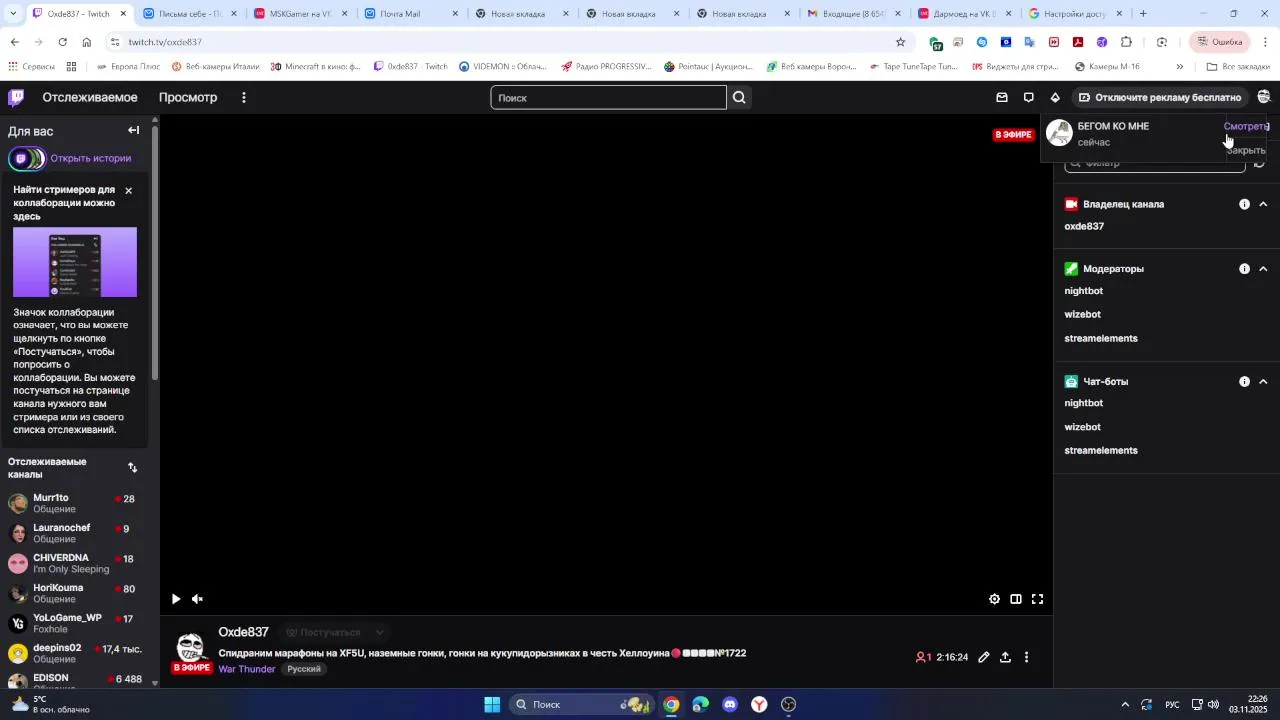Sort followed channels with the arrows icon

(x=133, y=467)
